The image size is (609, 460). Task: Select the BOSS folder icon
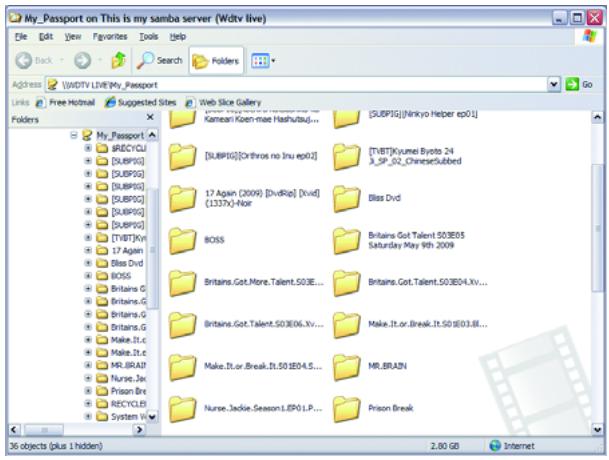pos(183,240)
